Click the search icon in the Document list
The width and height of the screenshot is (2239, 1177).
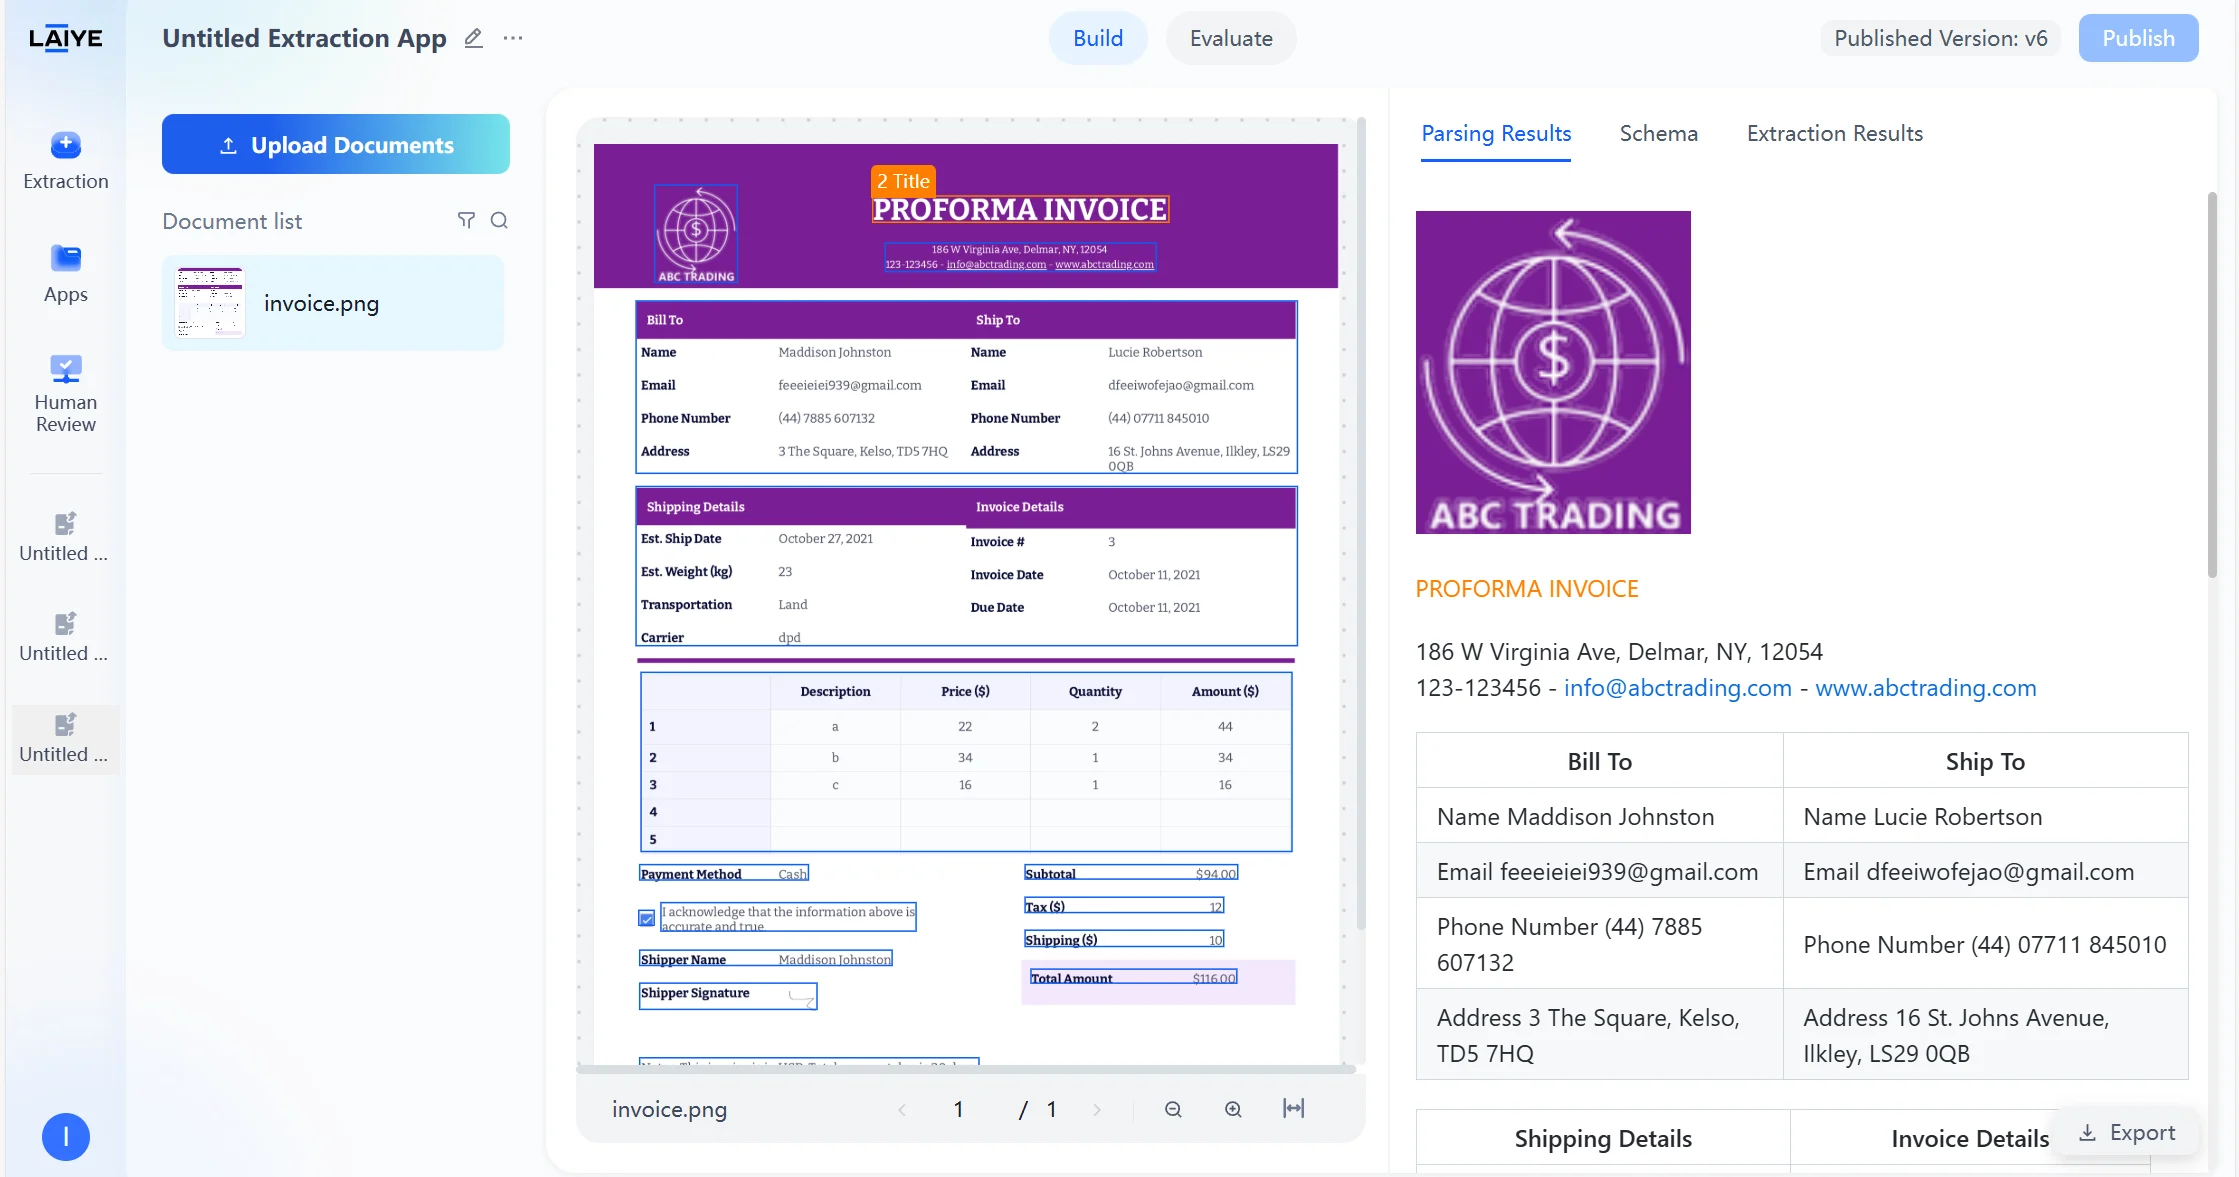tap(499, 220)
